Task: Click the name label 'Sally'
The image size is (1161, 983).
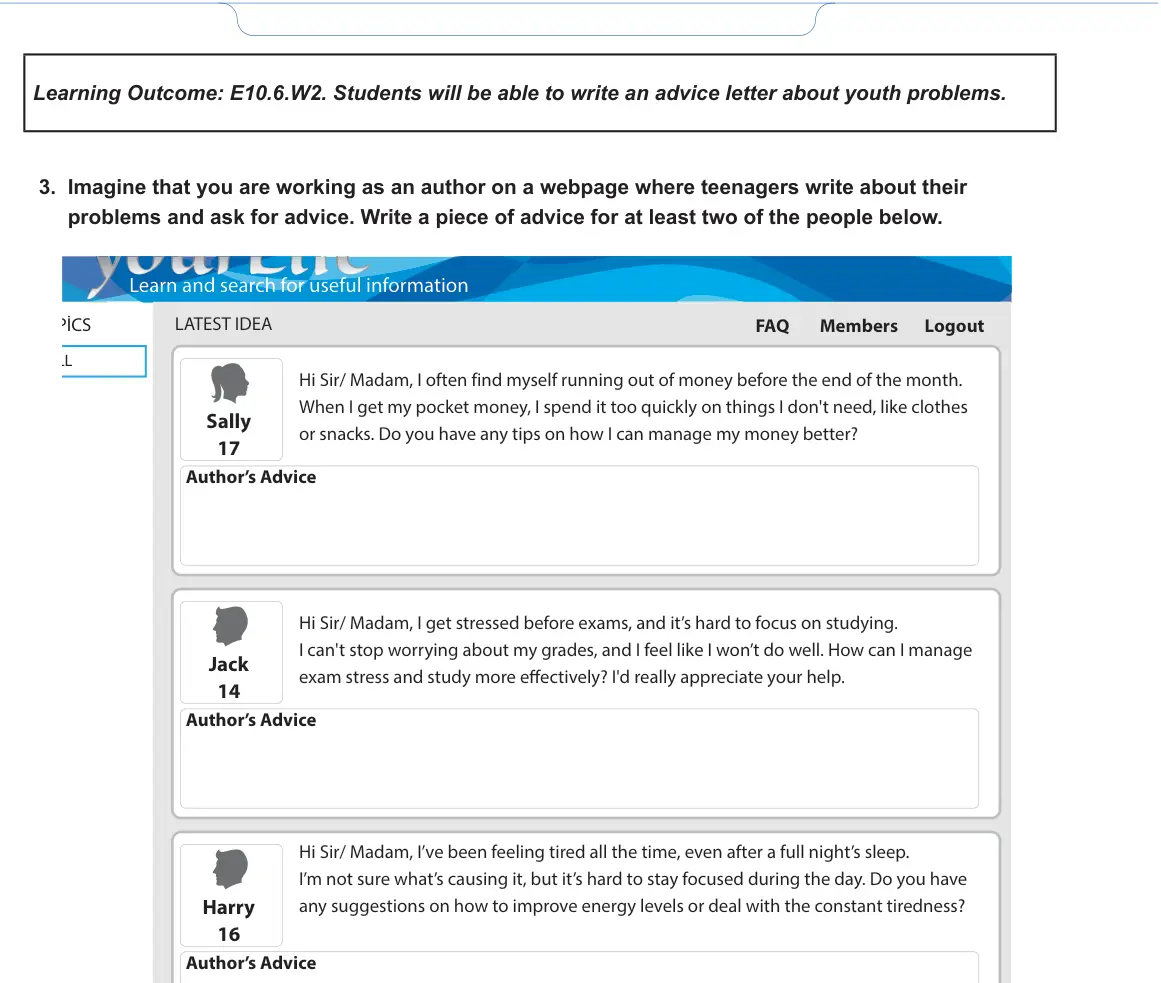Action: tap(229, 421)
